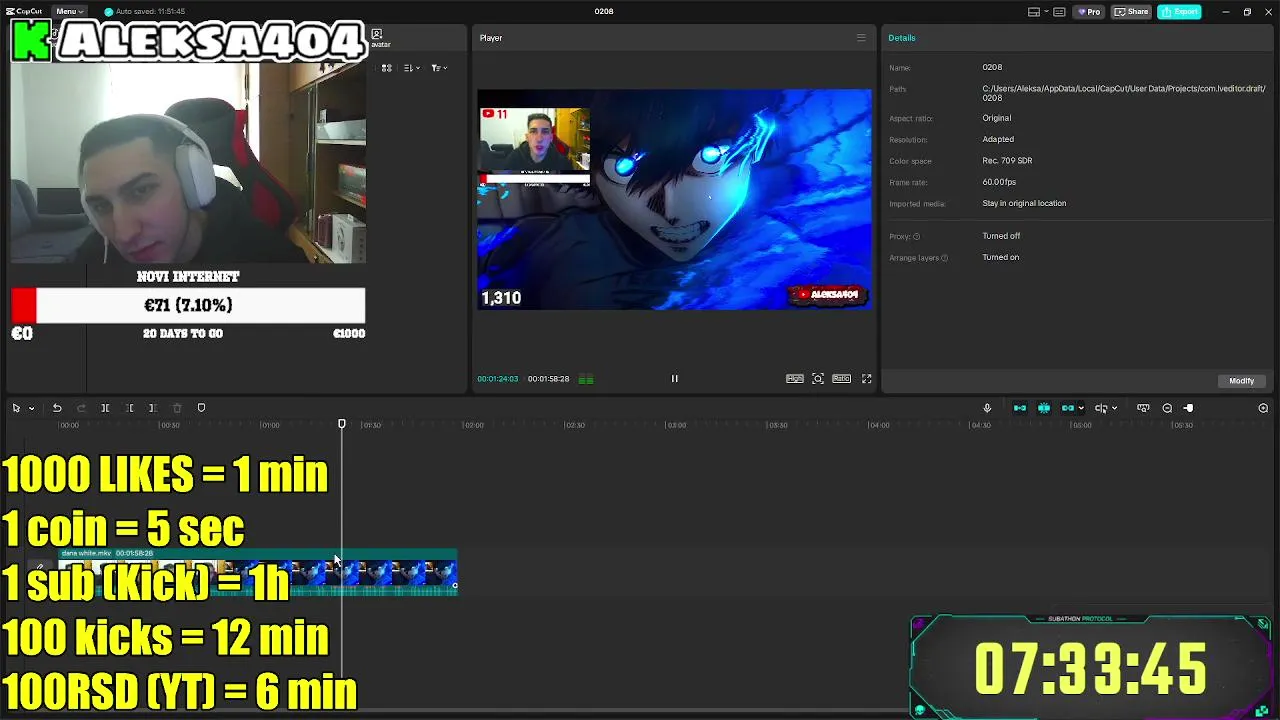Delete right of playhead with trim-right tool
This screenshot has width=1280, height=720.
(152, 408)
